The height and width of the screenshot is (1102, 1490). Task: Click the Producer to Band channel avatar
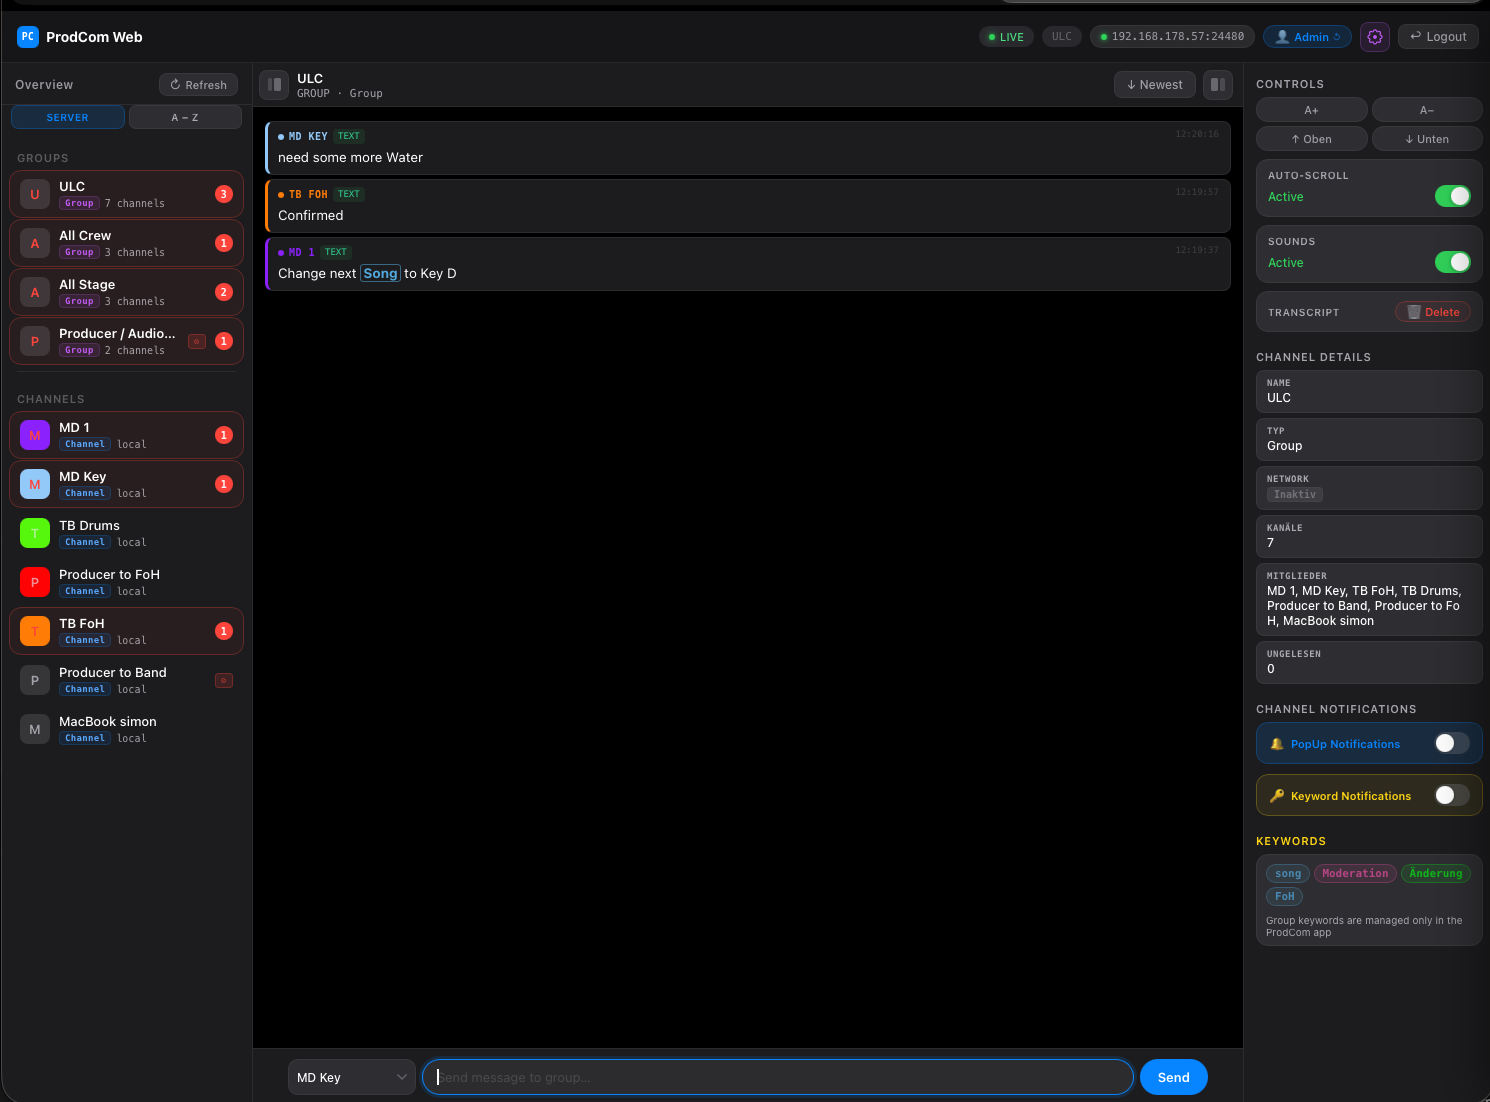(x=35, y=680)
